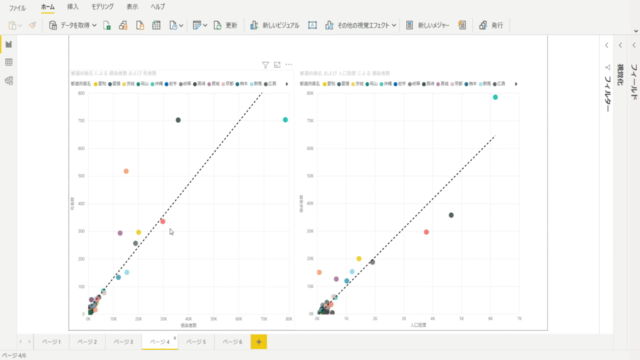Expand the Transform Data dropdown arrow

pyautogui.click(x=205, y=25)
